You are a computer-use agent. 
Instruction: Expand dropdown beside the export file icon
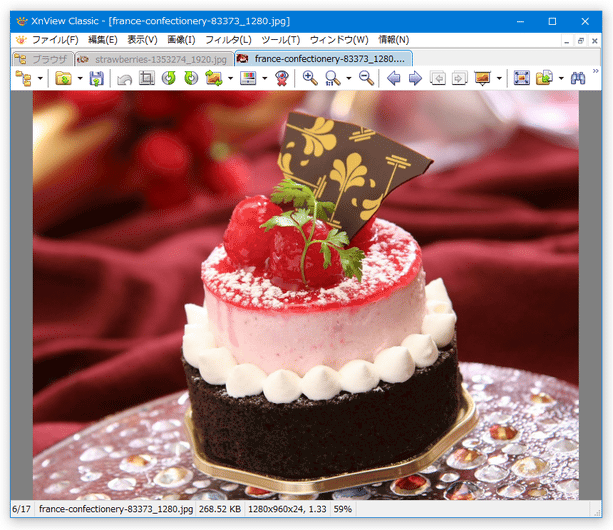[x=561, y=79]
